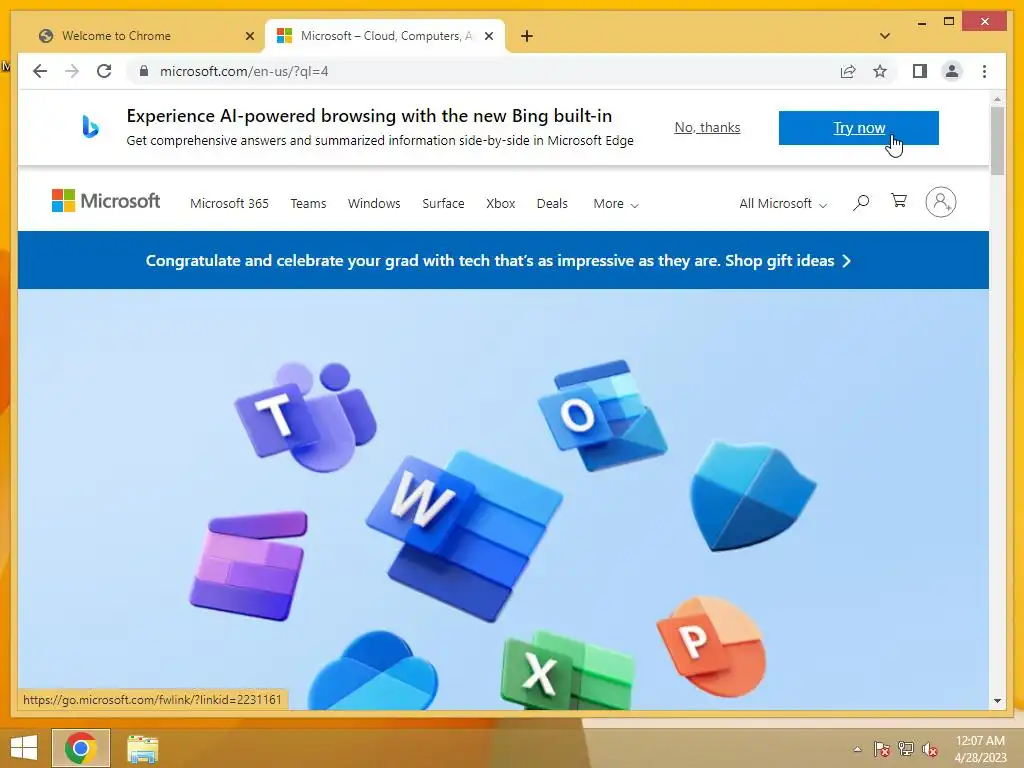Click the forward navigation arrow
This screenshot has width=1024, height=768.
[72, 71]
